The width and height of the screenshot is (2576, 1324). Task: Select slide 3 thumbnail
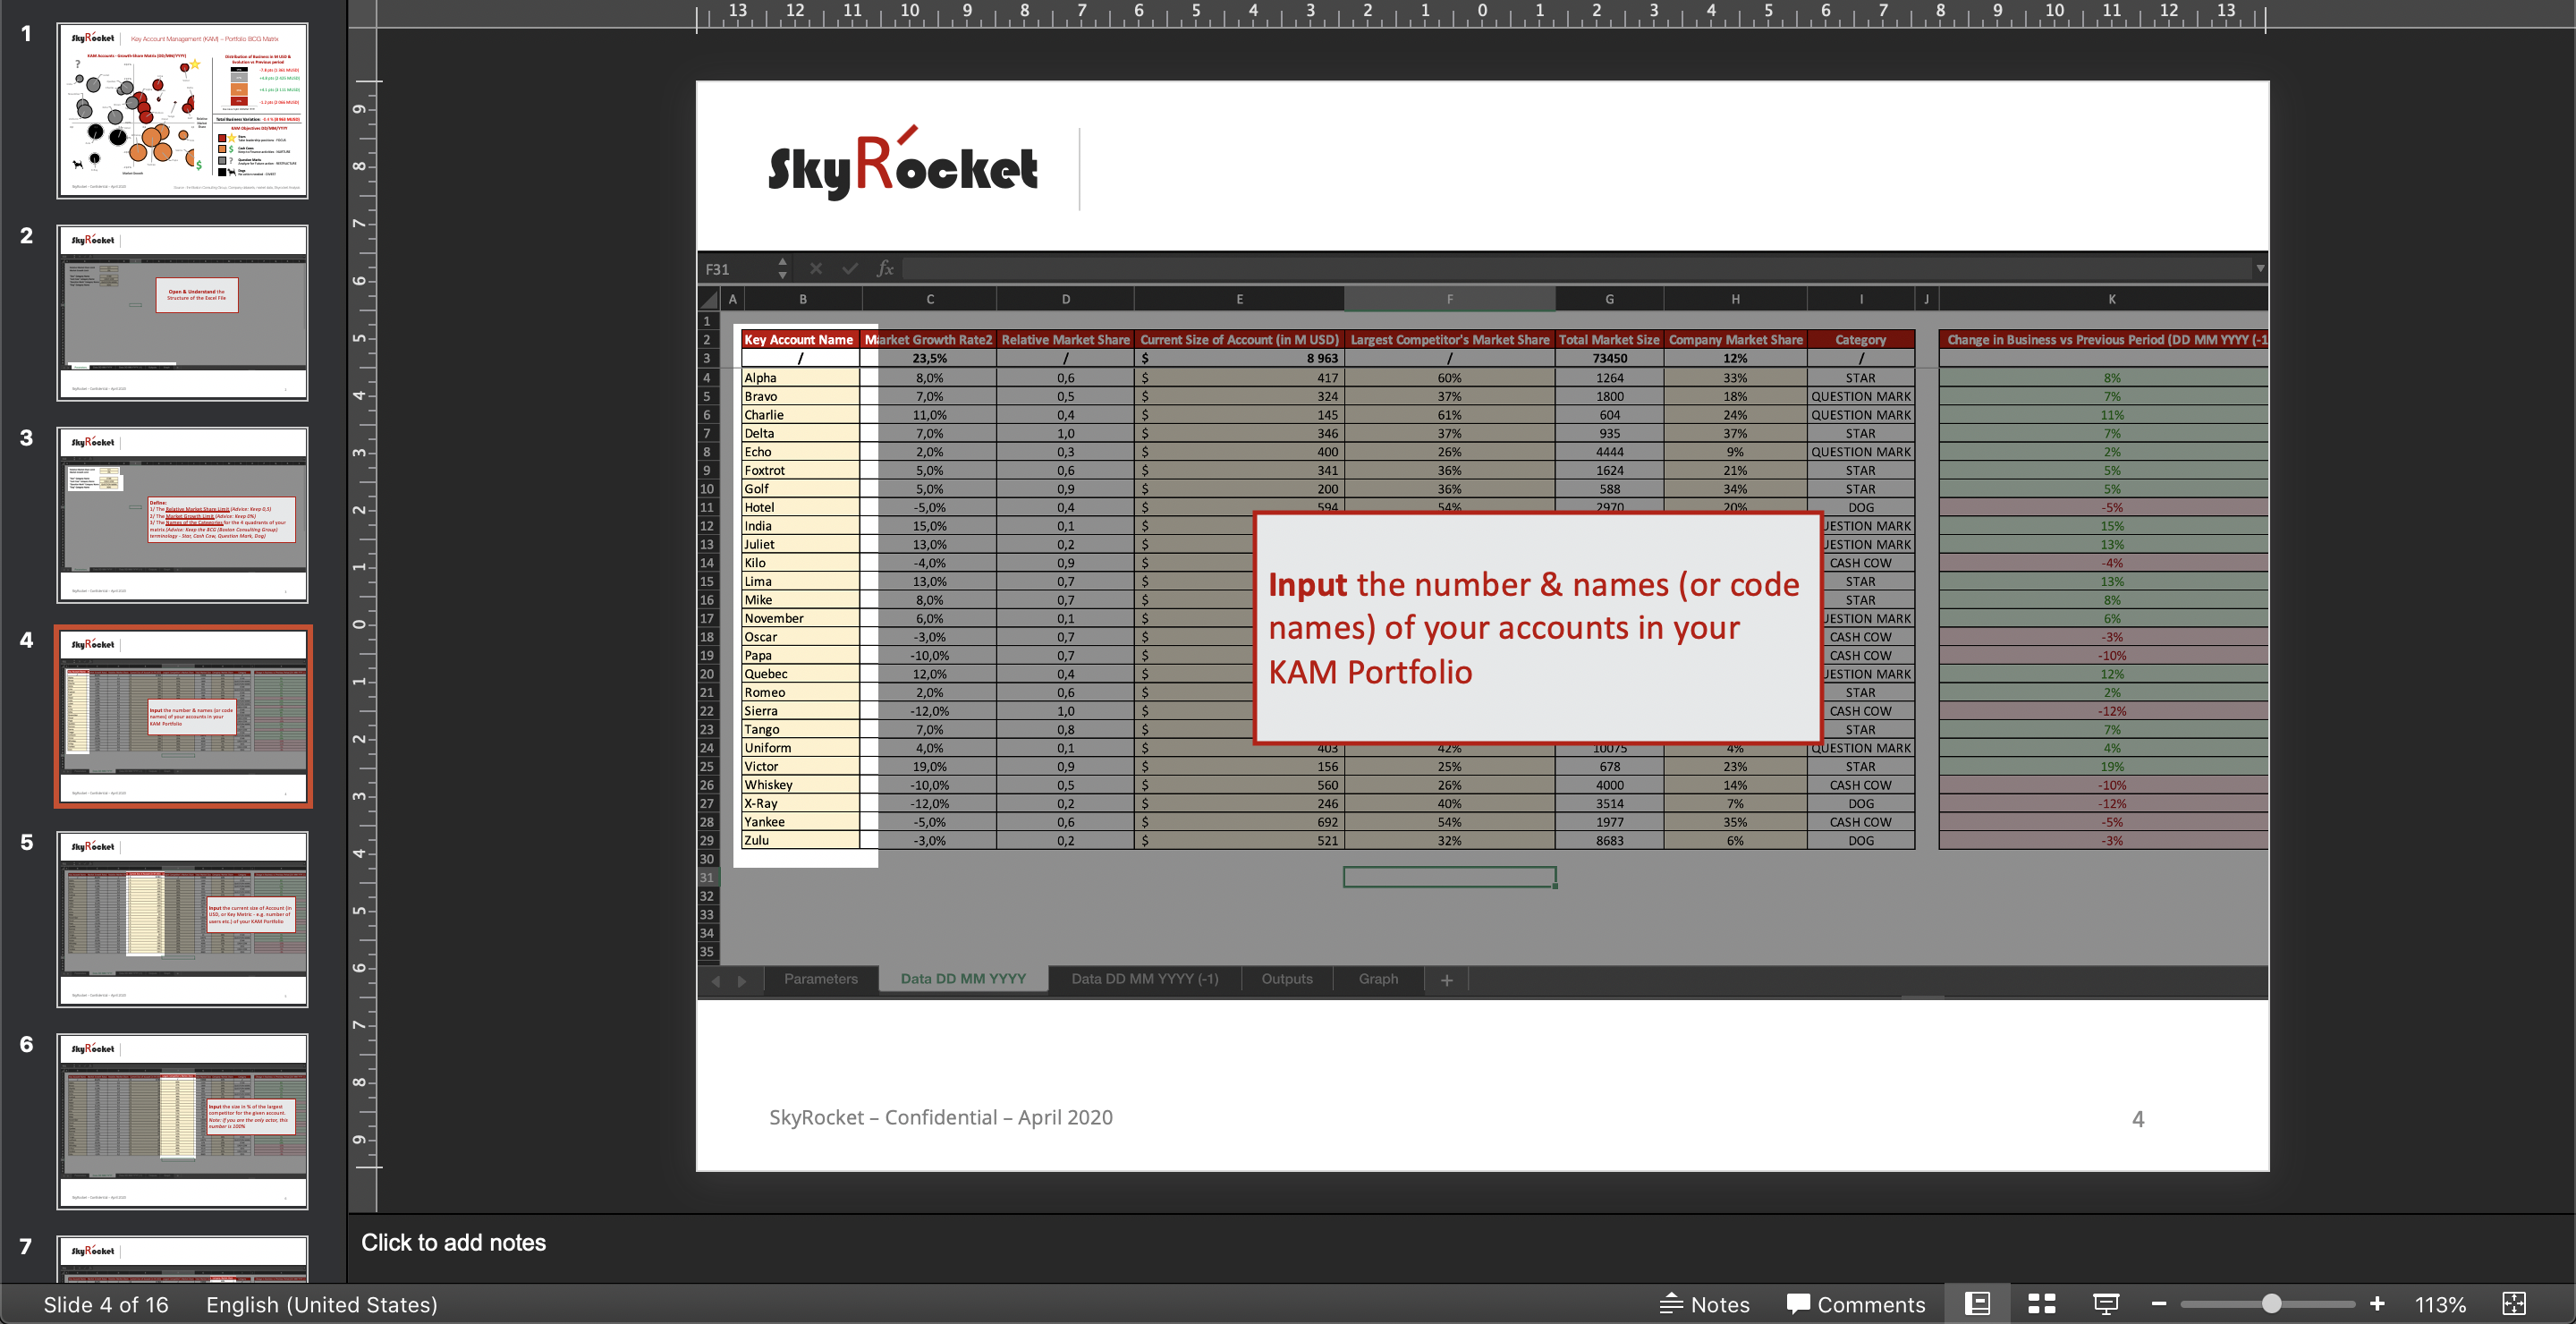point(182,515)
